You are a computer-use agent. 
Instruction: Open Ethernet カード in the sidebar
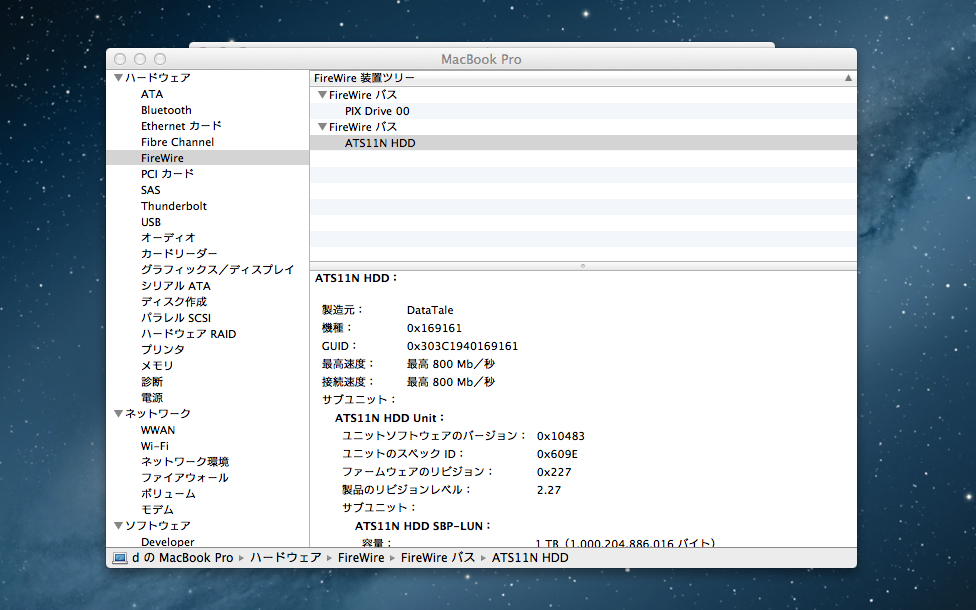(181, 126)
